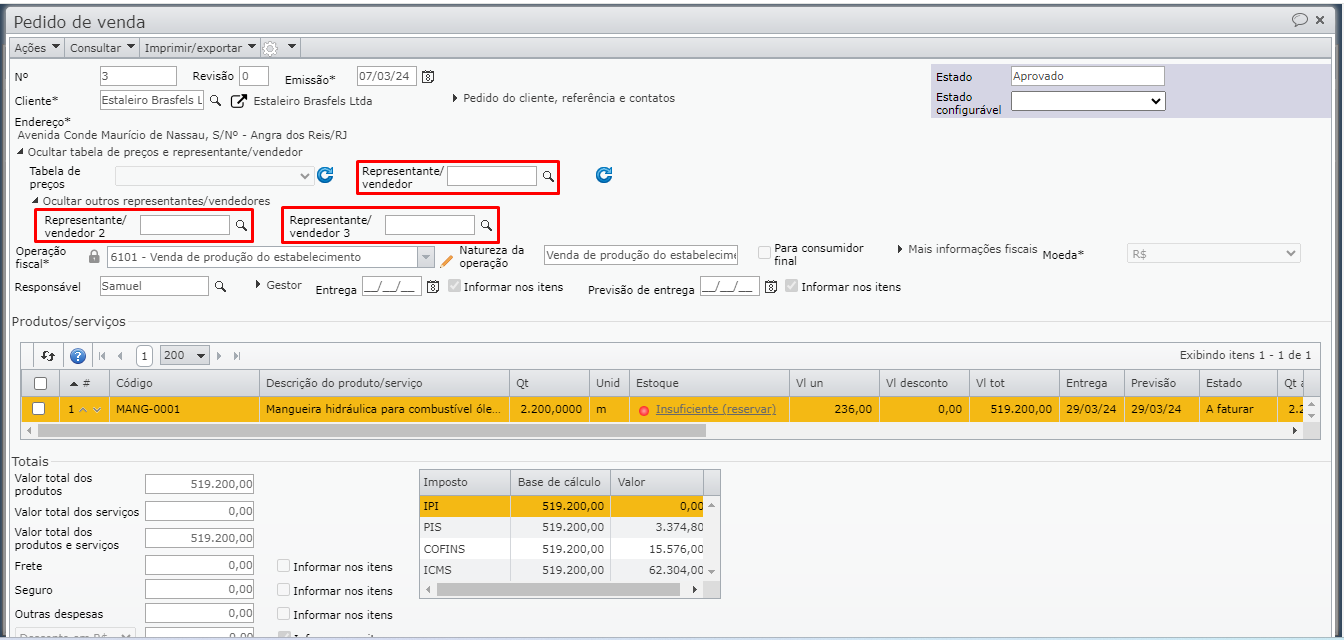Open the Estado configurável dropdown
The width and height of the screenshot is (1344, 640).
pyautogui.click(x=1087, y=101)
